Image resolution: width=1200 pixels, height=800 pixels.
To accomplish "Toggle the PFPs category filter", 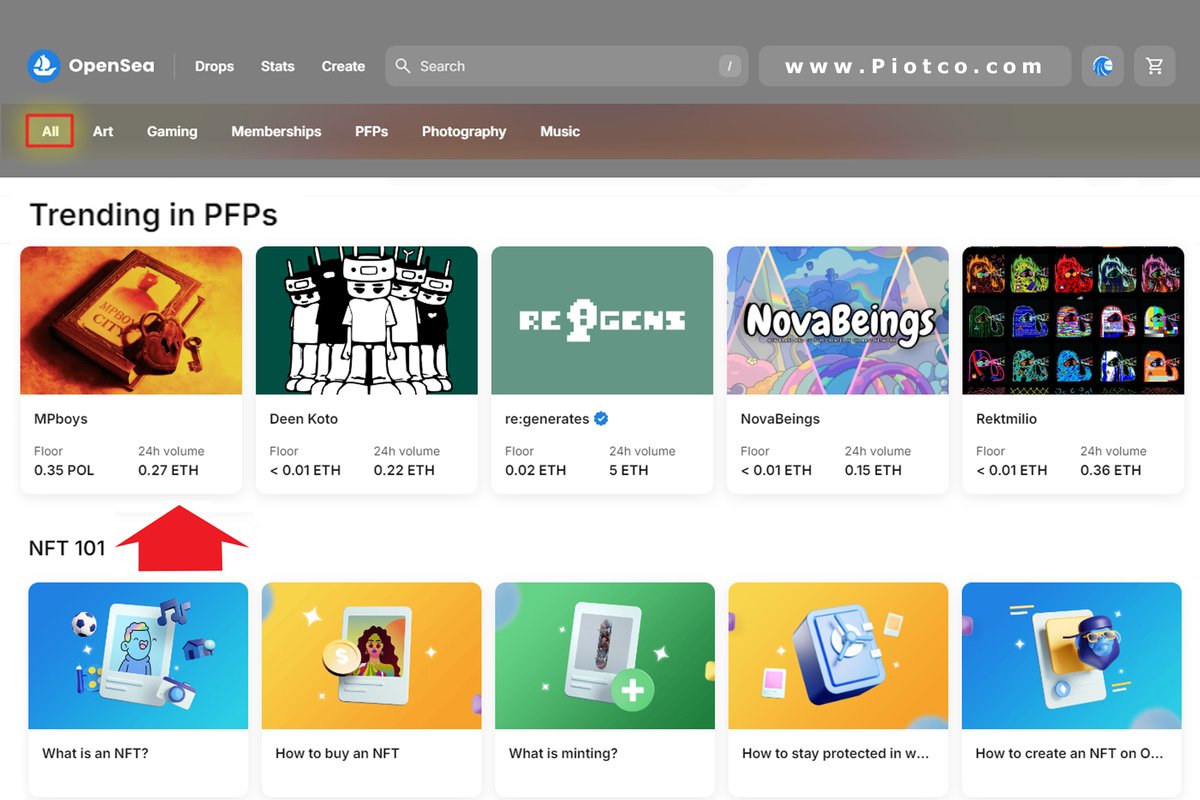I will pyautogui.click(x=371, y=131).
